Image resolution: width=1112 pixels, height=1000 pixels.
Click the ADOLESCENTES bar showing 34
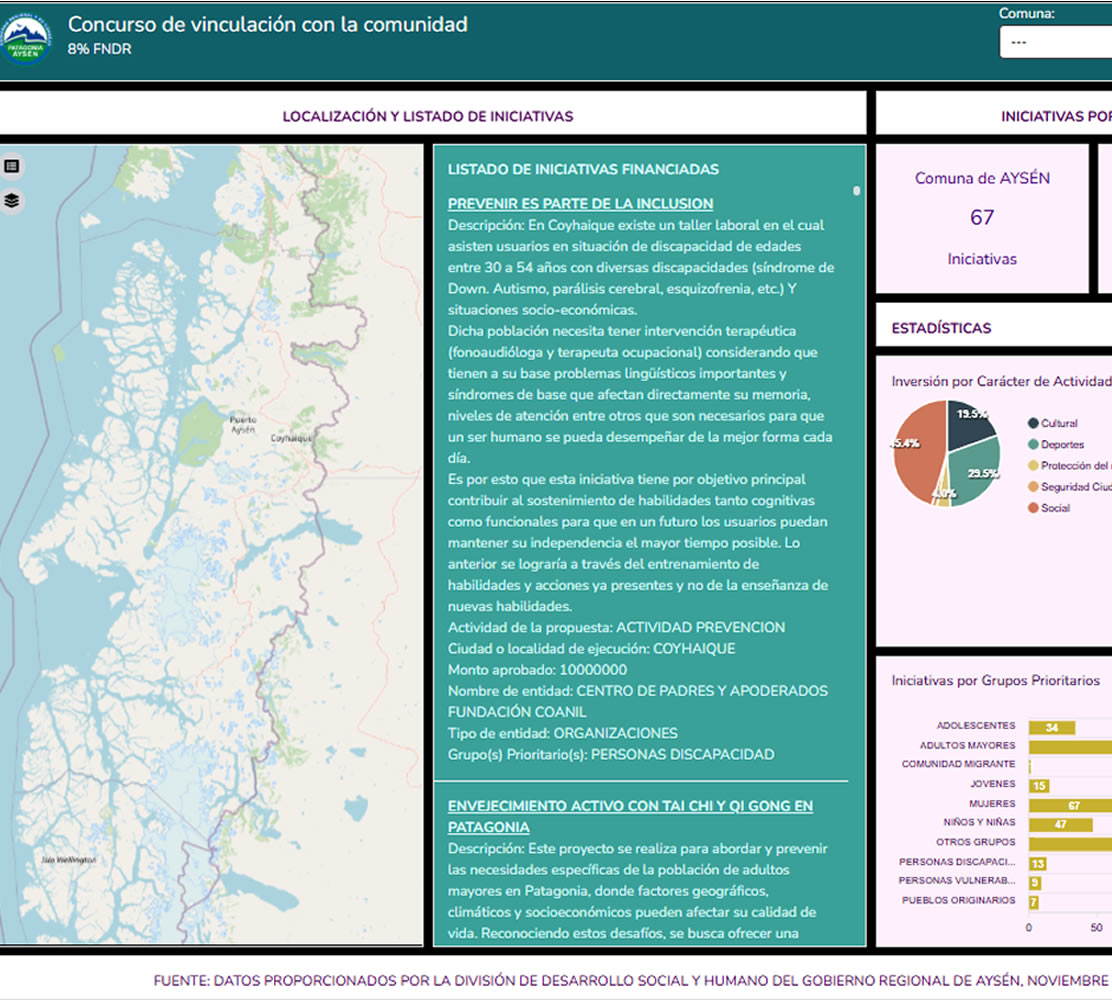tap(1051, 728)
